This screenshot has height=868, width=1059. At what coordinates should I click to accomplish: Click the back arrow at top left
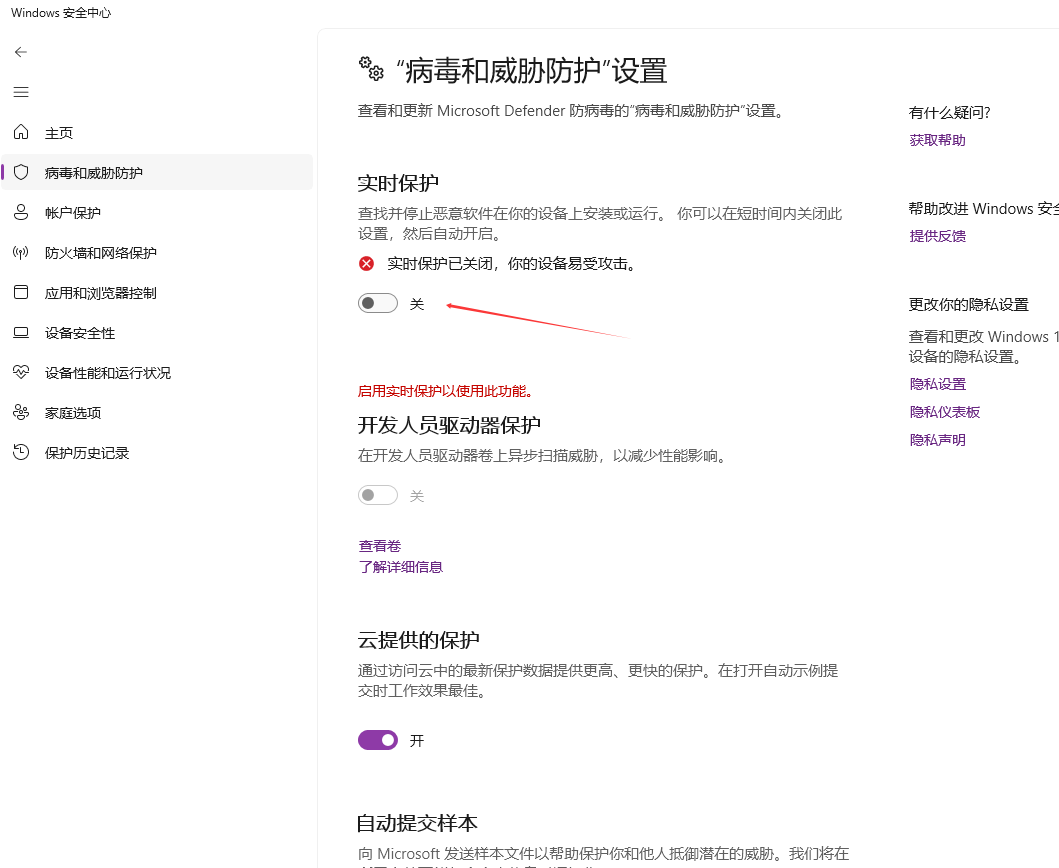[20, 51]
